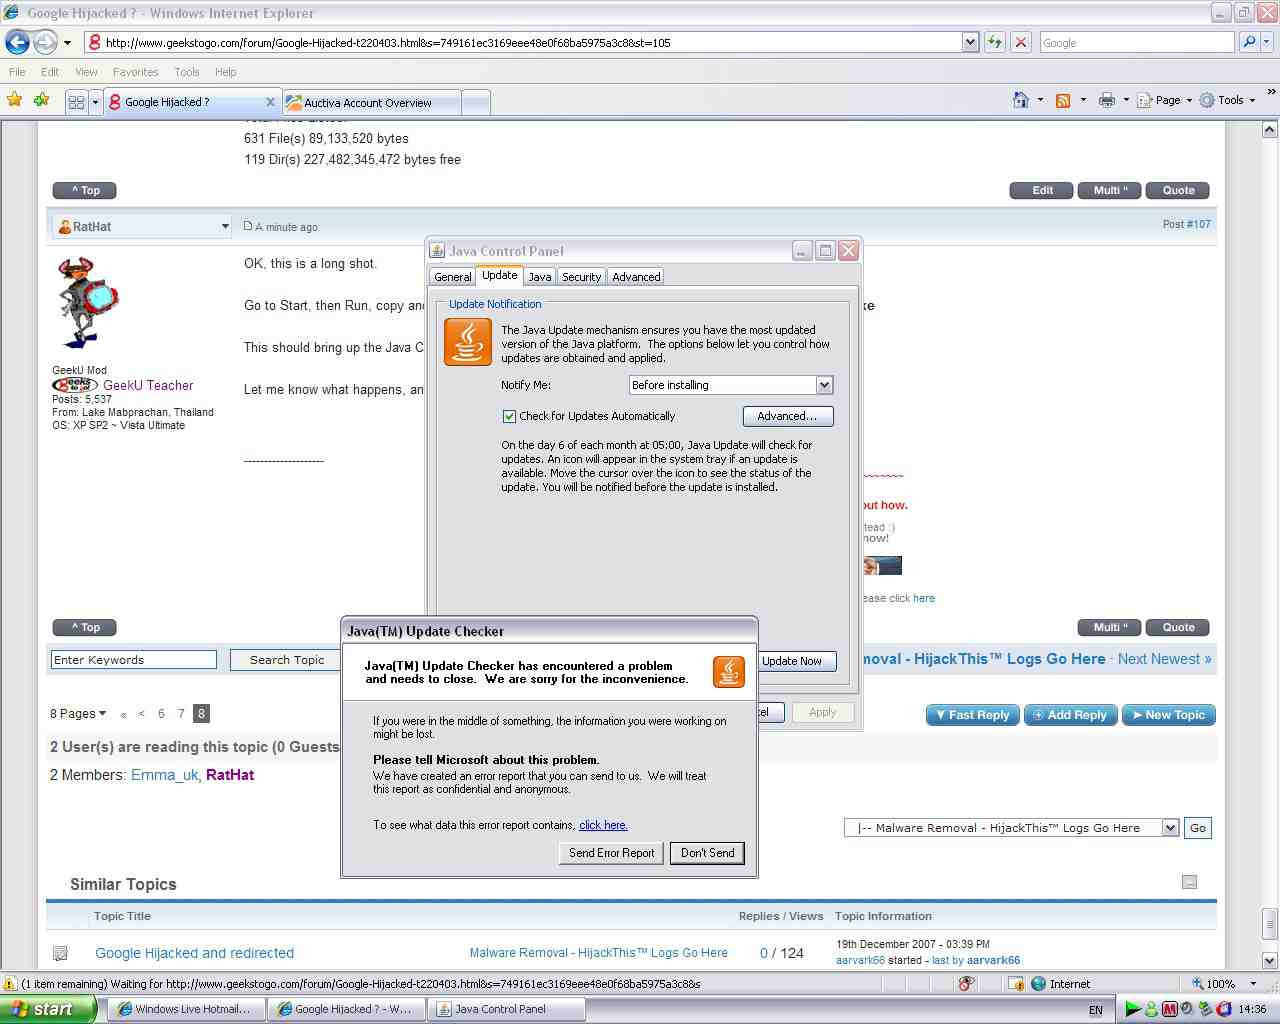Click the Print icon in toolbar
This screenshot has height=1024, width=1280.
click(x=1106, y=100)
